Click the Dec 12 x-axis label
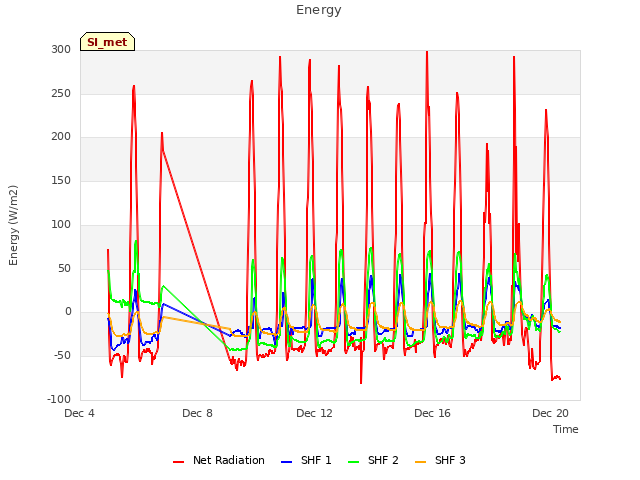Screen dimensions: 640x480 (314, 413)
